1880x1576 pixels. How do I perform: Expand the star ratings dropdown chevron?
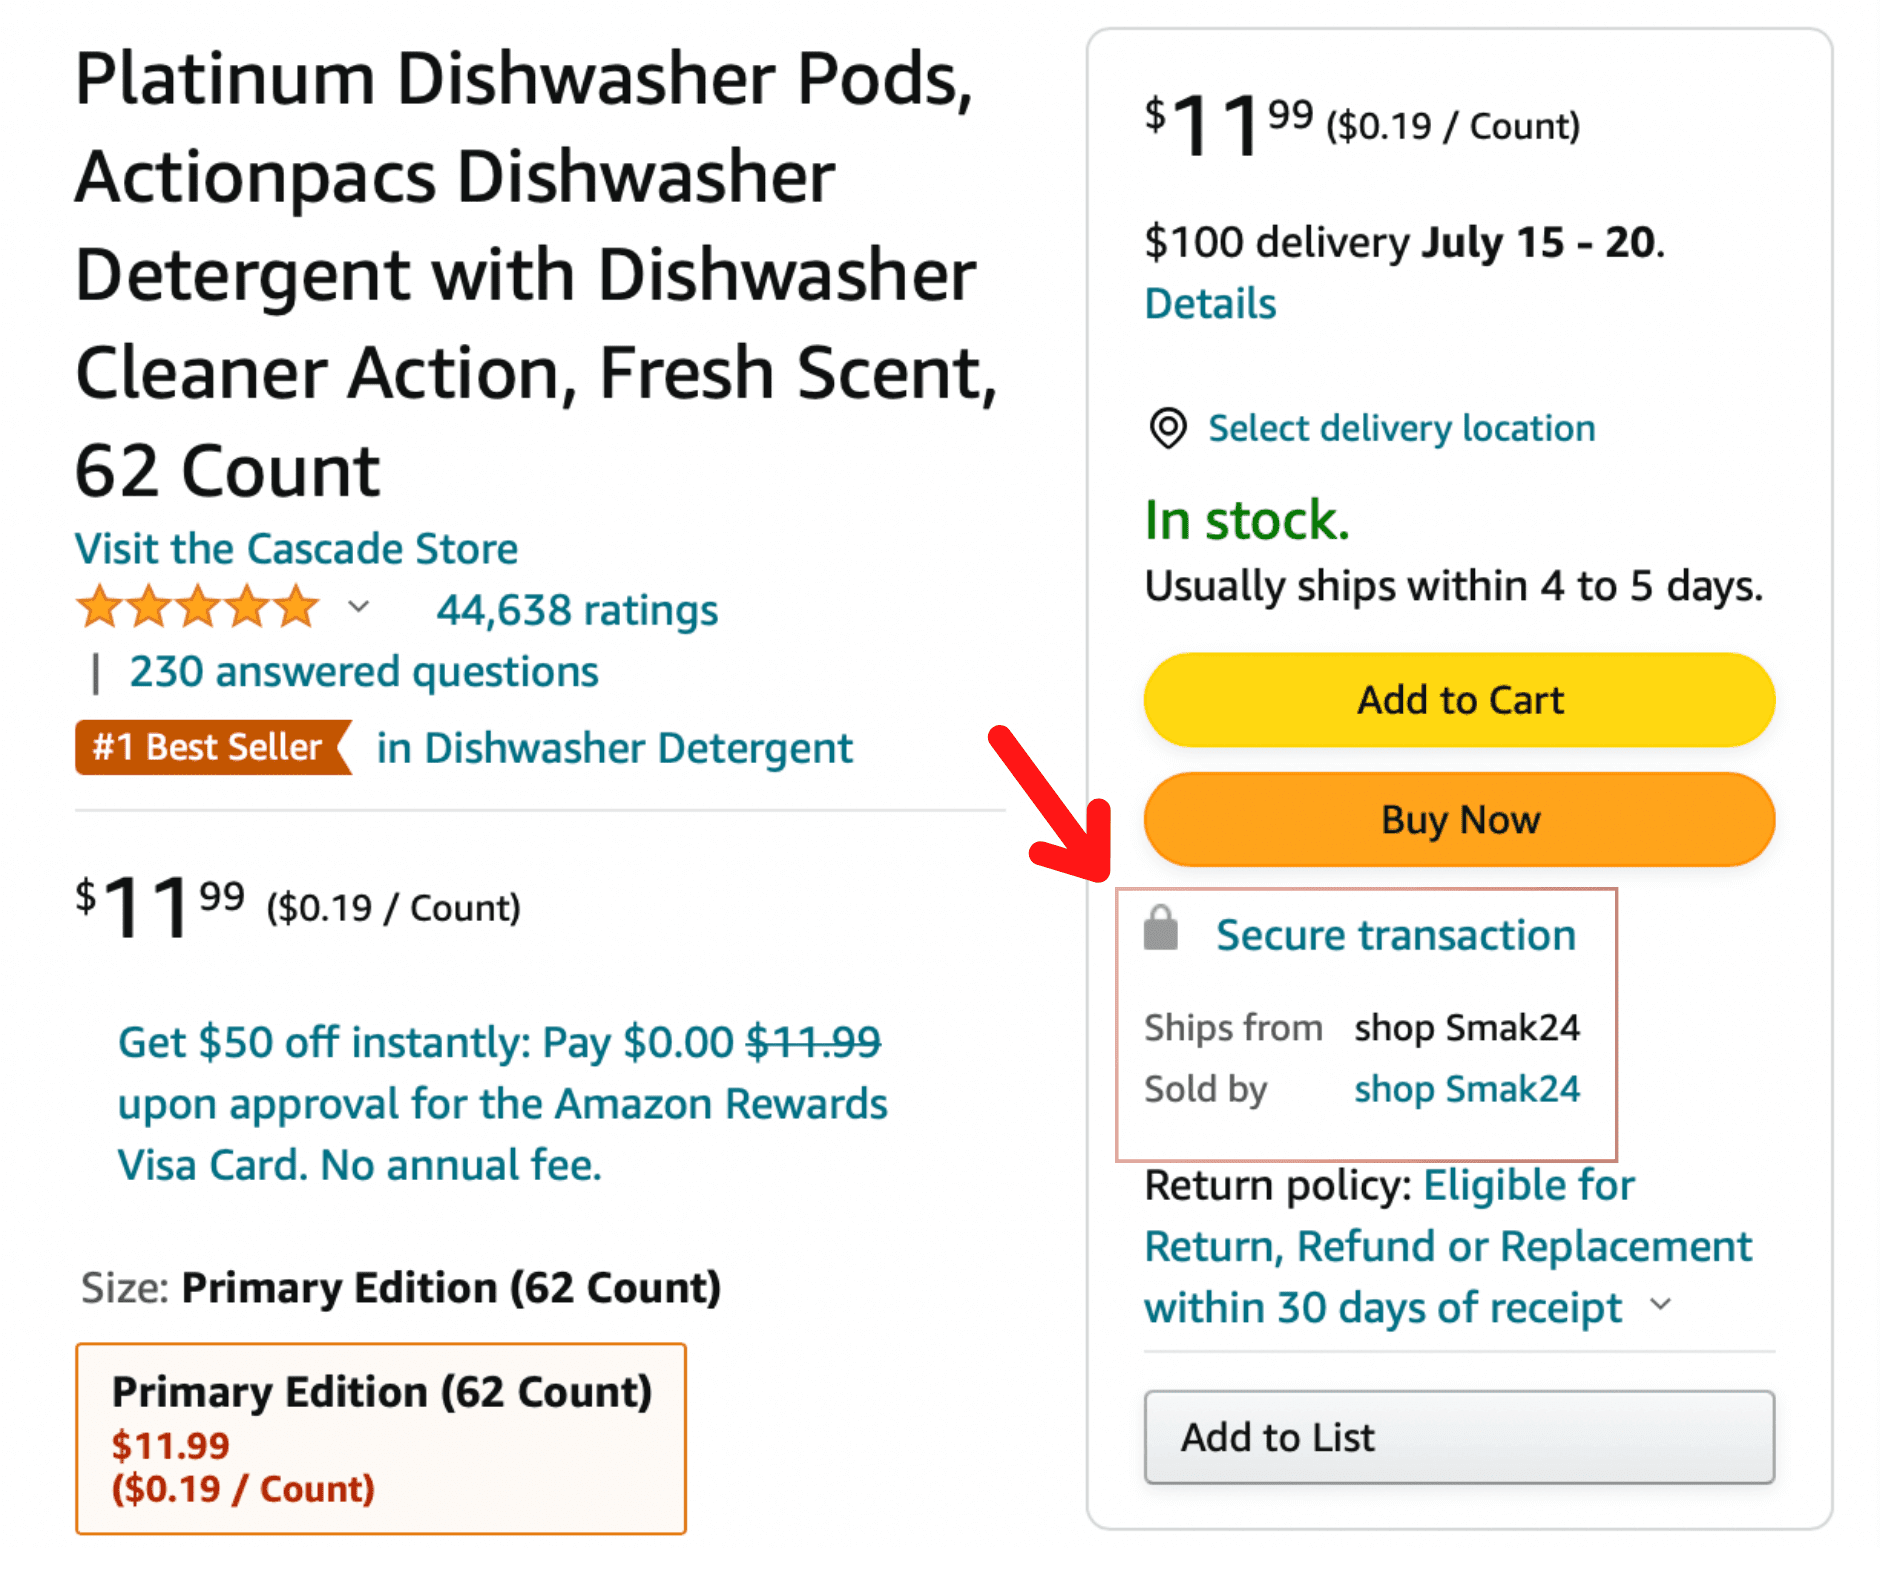tap(359, 606)
